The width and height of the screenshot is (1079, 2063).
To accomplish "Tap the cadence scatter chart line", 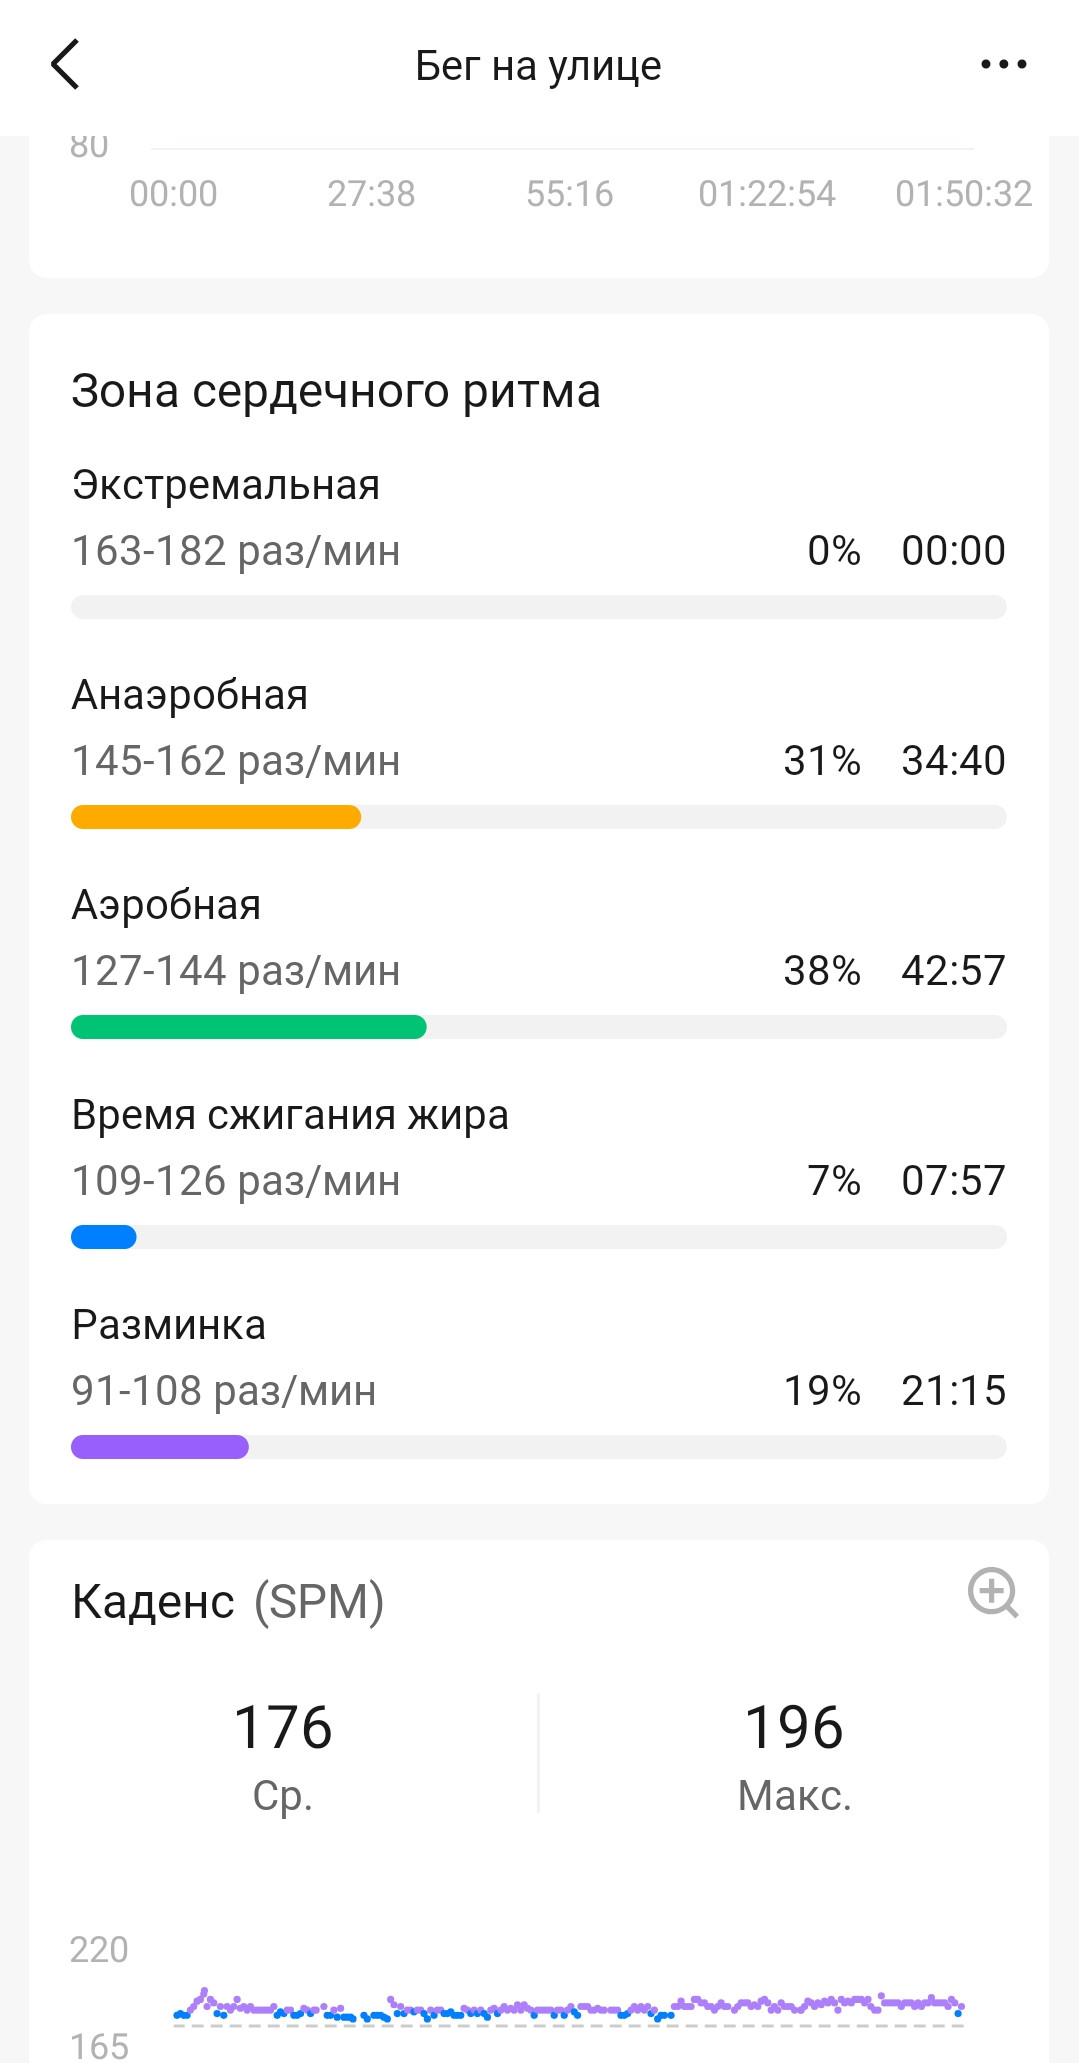I will click(x=568, y=2006).
